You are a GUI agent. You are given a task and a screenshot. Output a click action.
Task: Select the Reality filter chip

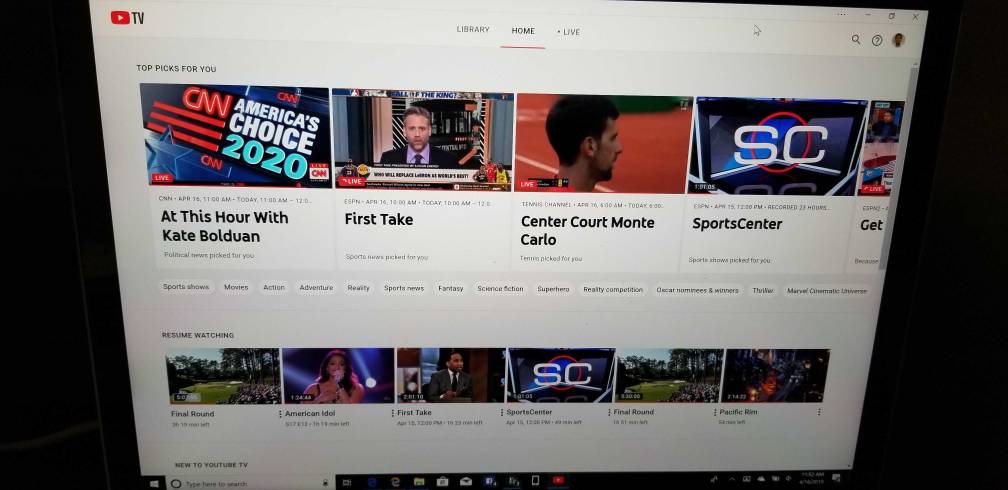[359, 288]
